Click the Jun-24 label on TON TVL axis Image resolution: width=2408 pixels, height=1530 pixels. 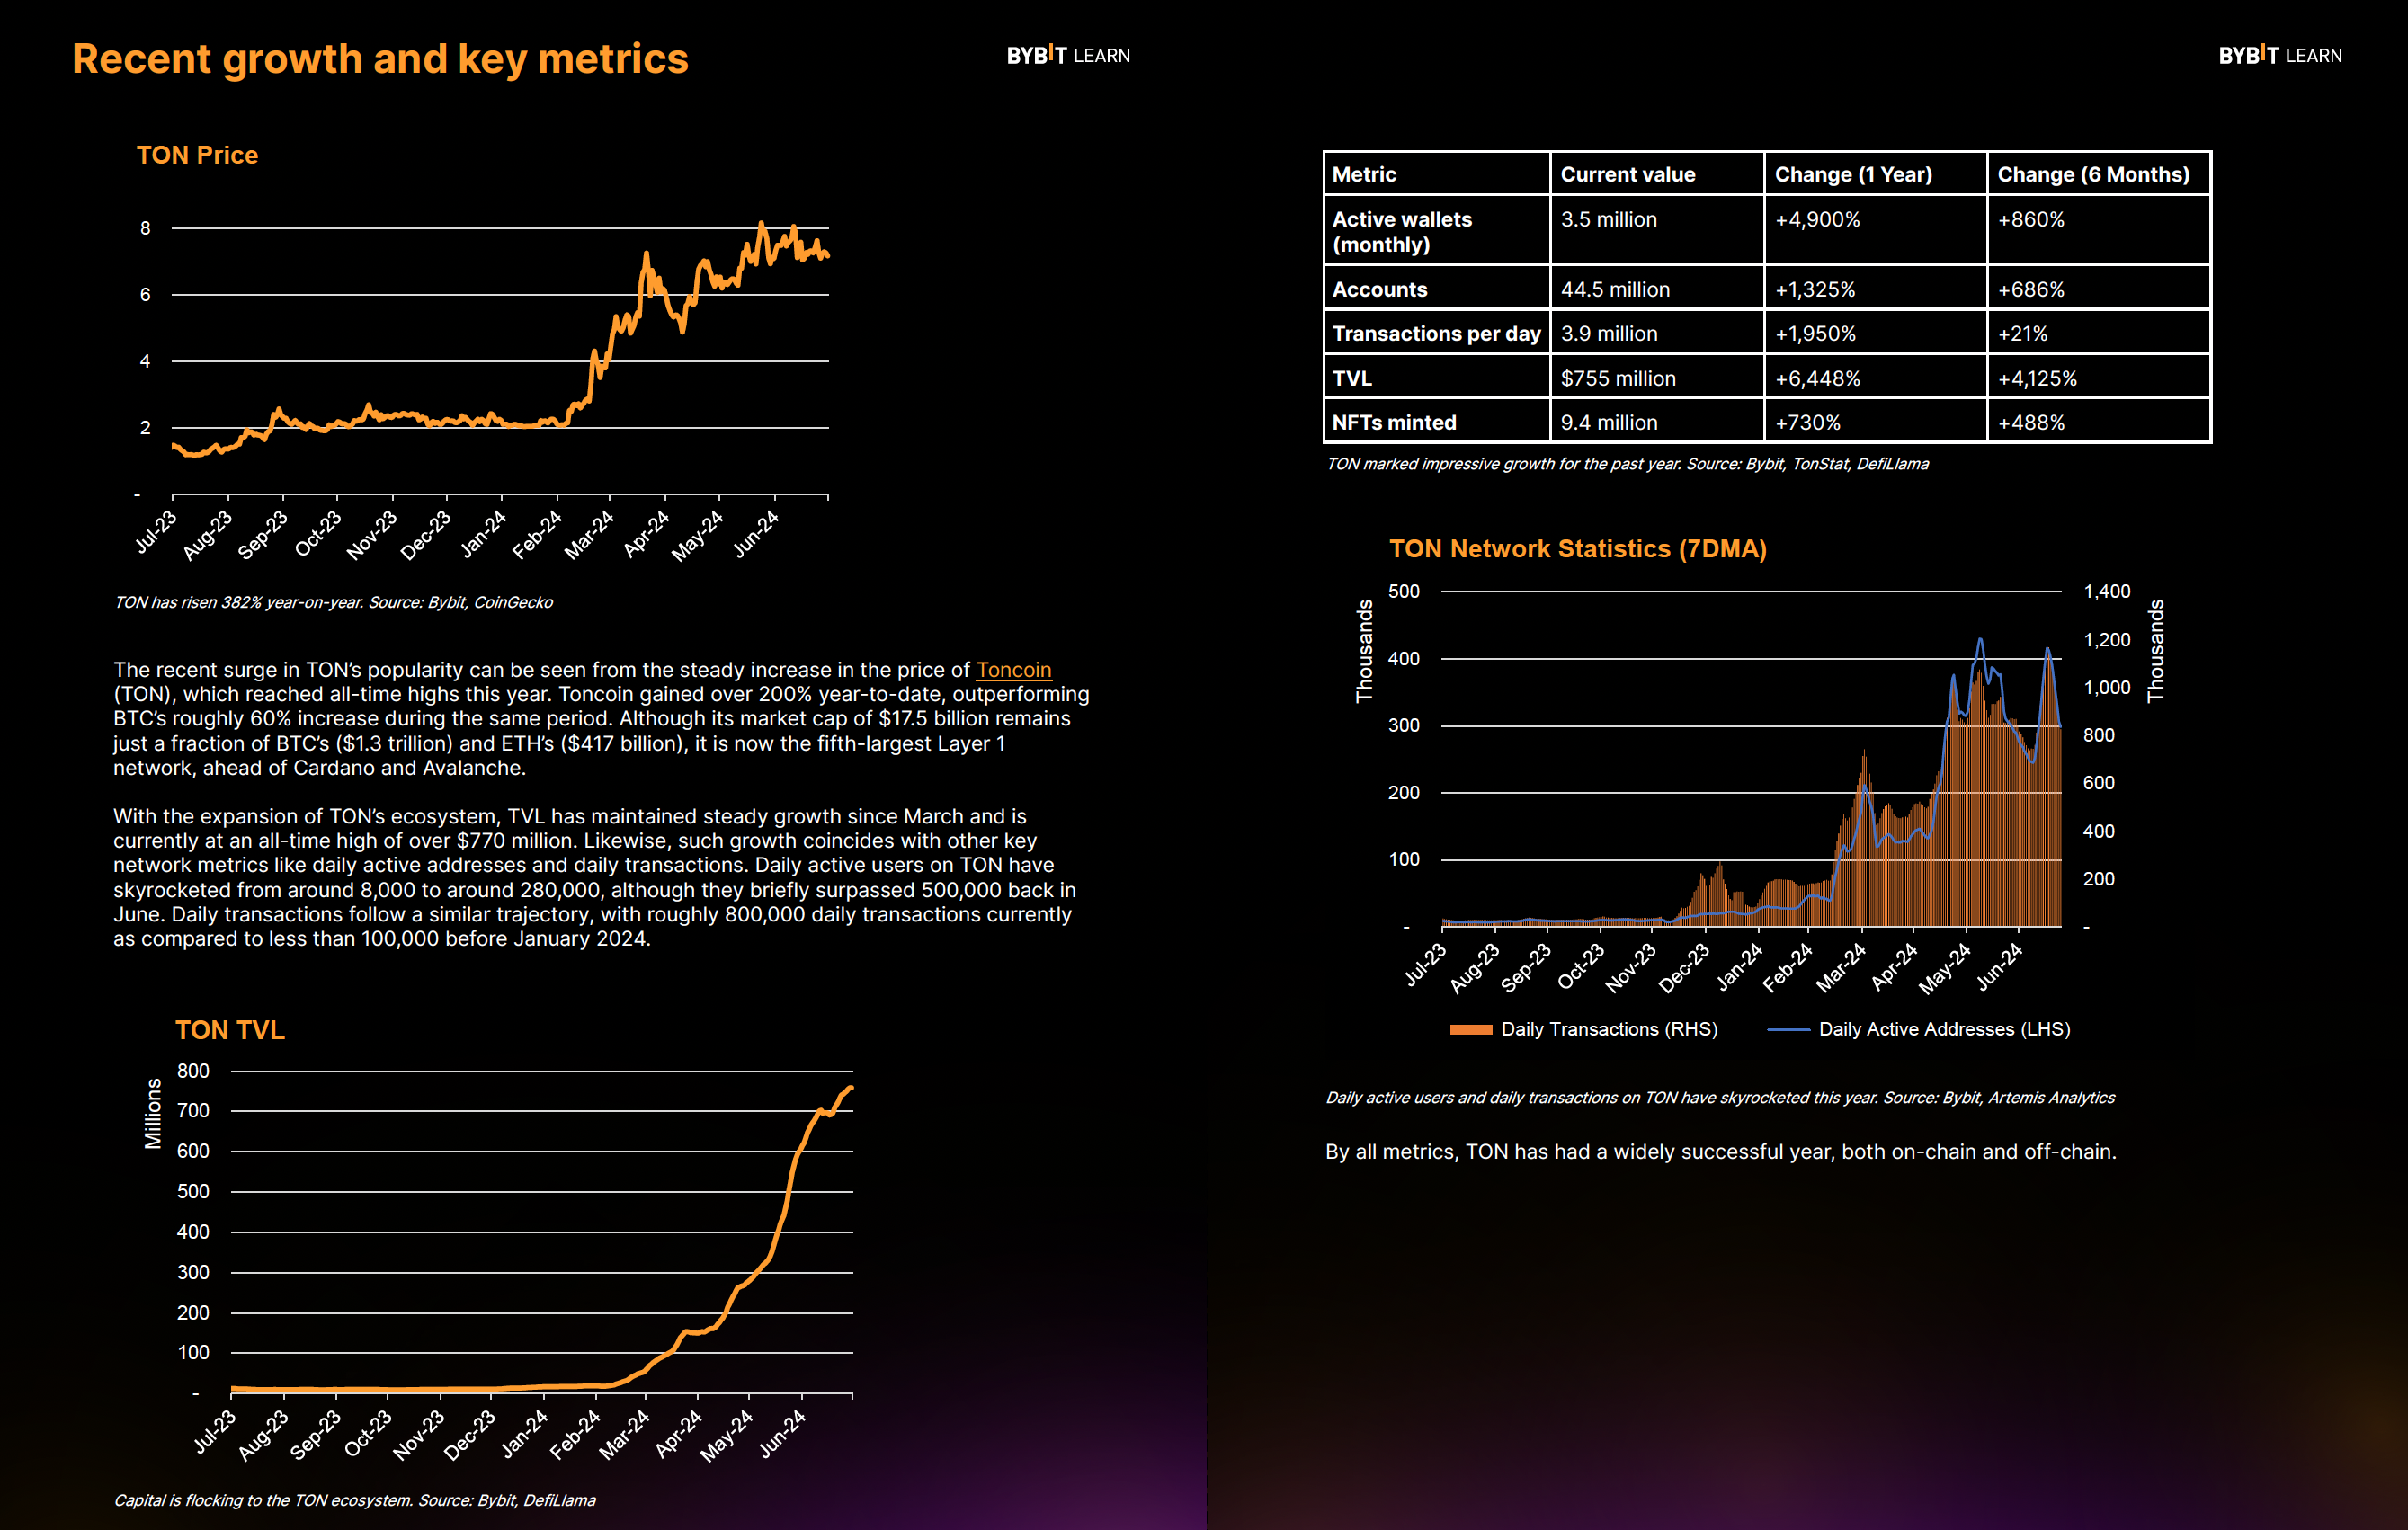(781, 1434)
